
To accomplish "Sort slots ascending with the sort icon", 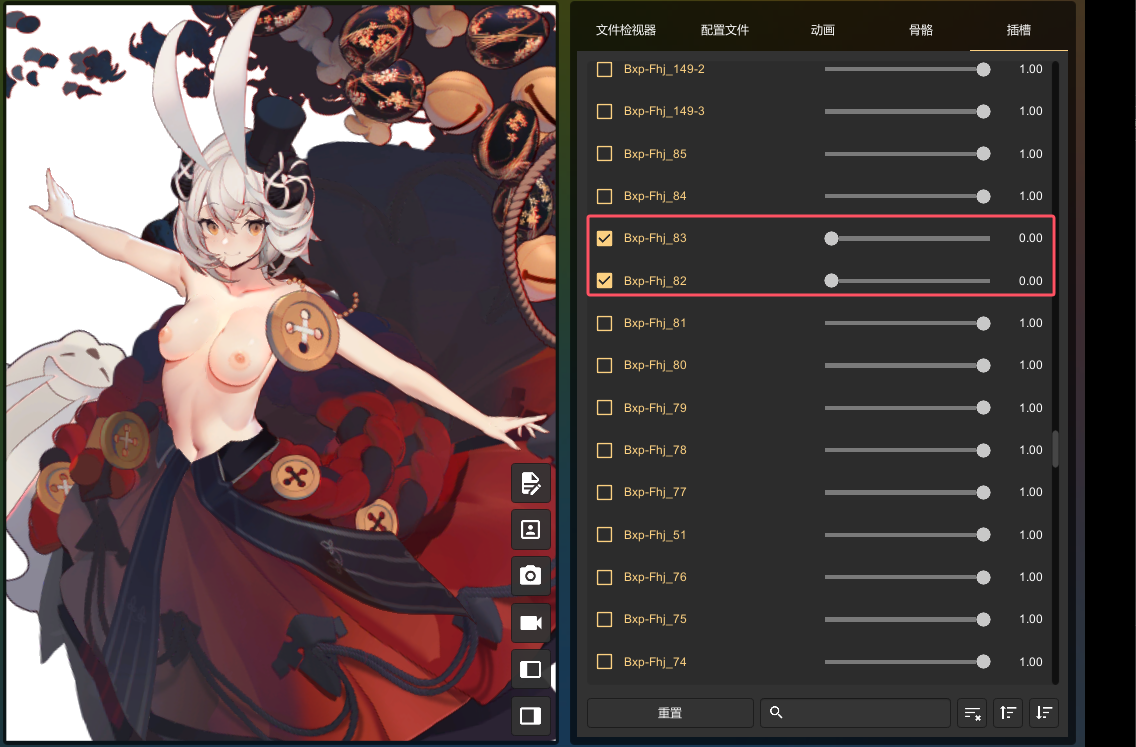I will coord(1008,713).
